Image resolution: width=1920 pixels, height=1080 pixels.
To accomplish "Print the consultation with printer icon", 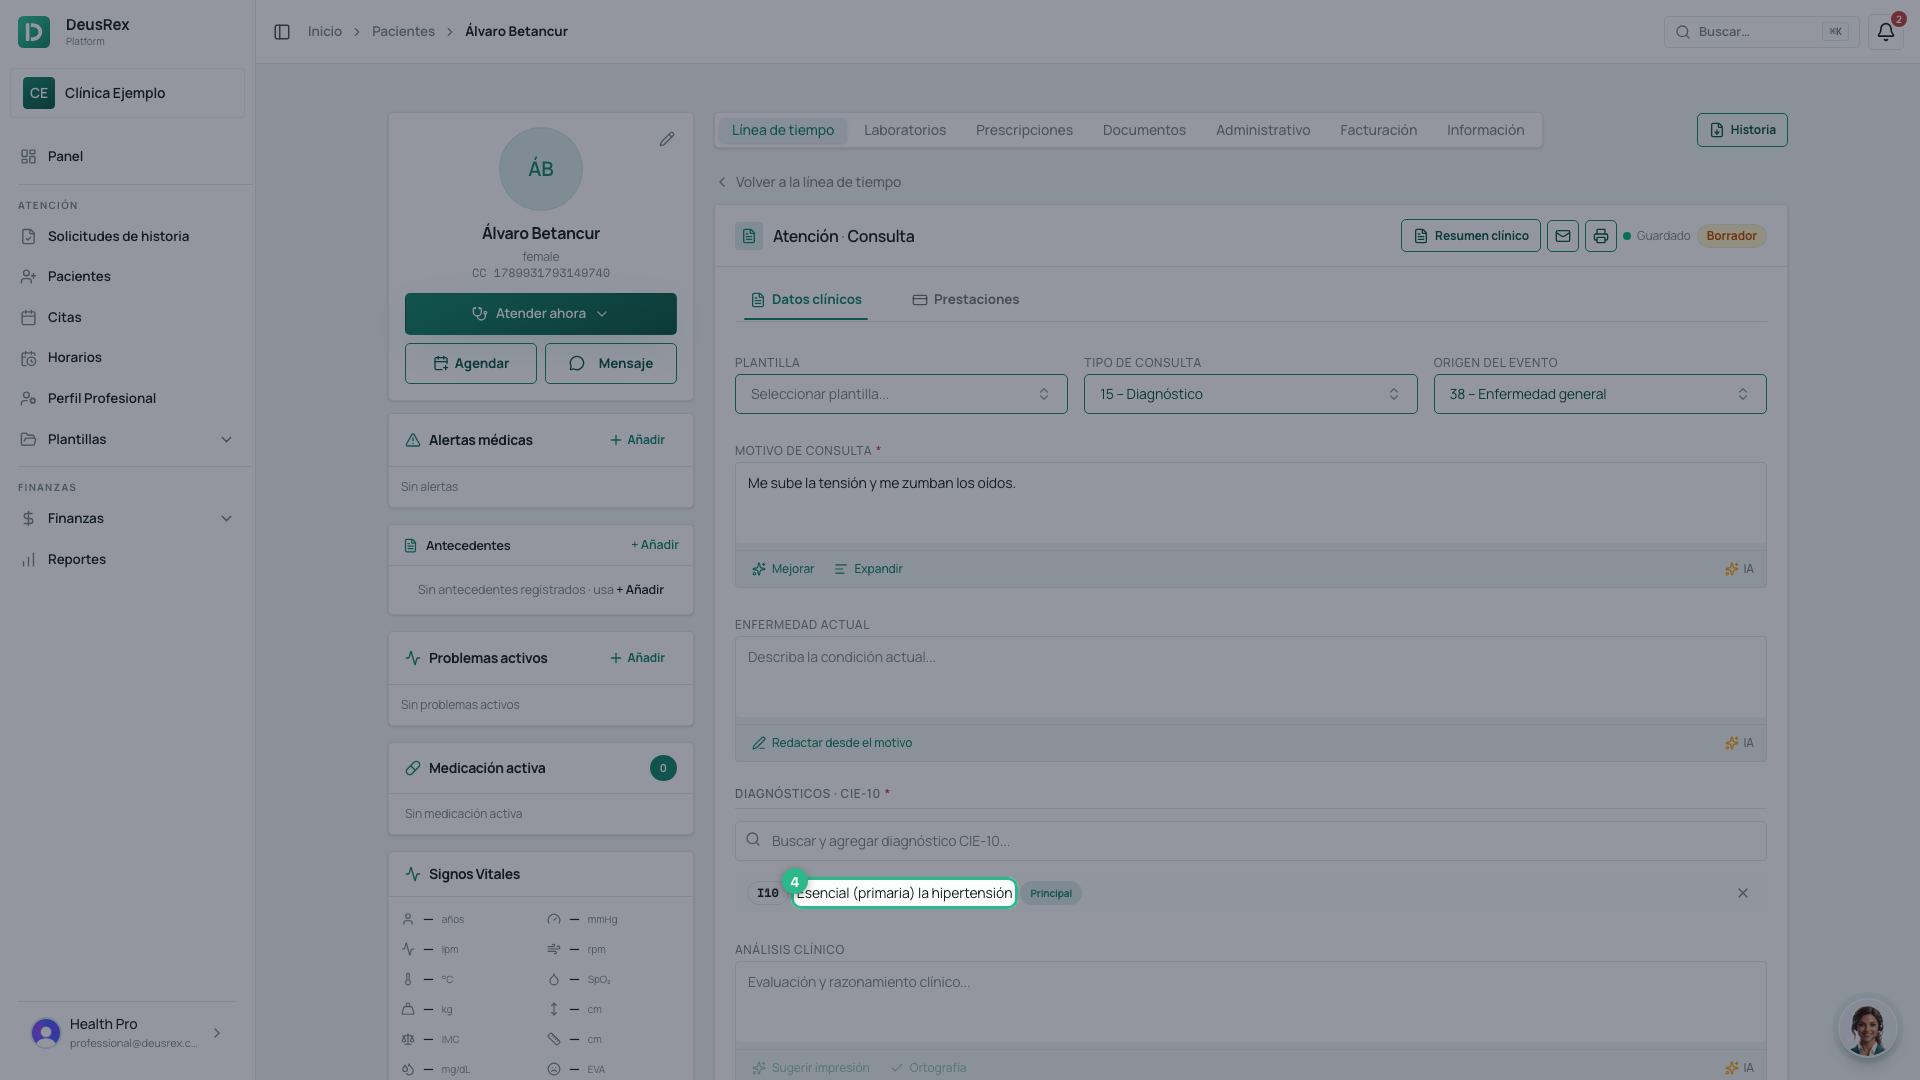I will 1601,236.
